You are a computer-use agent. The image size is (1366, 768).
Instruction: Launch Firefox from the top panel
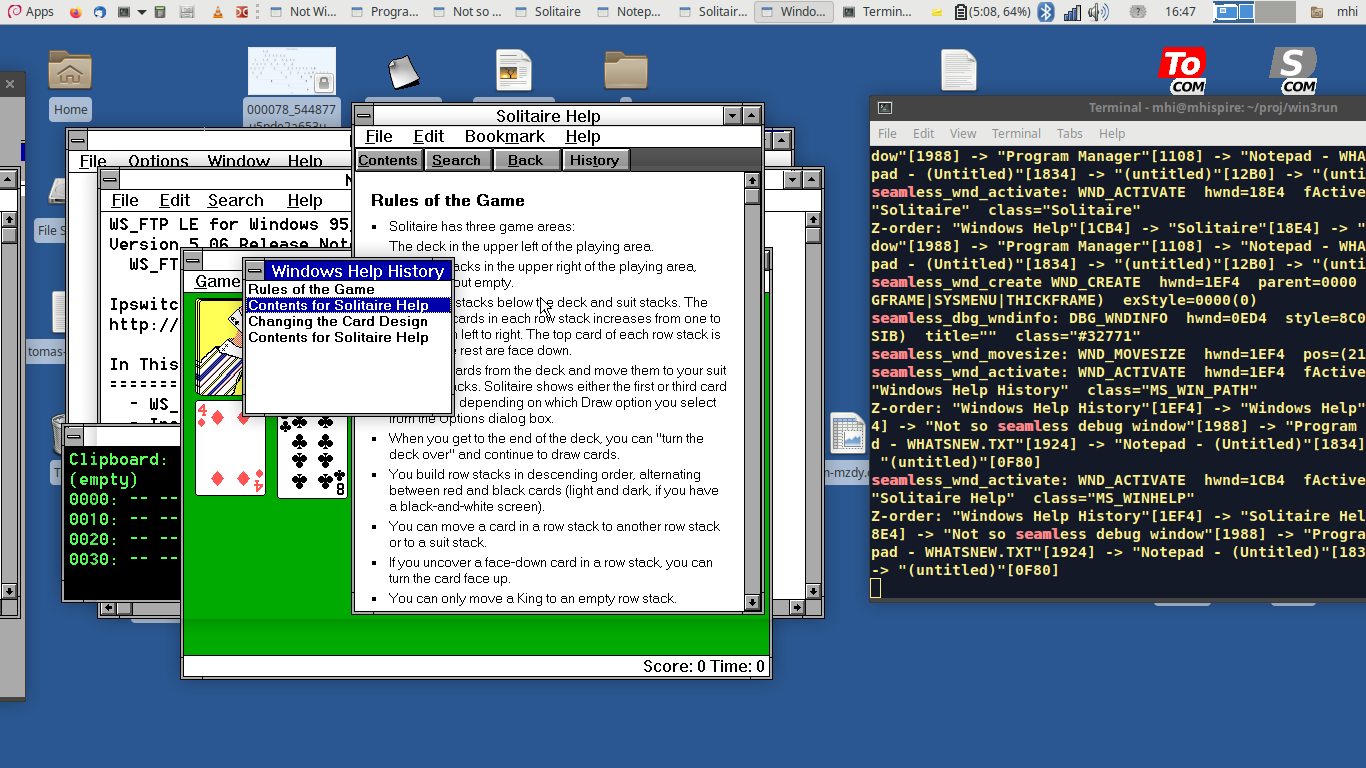point(77,12)
